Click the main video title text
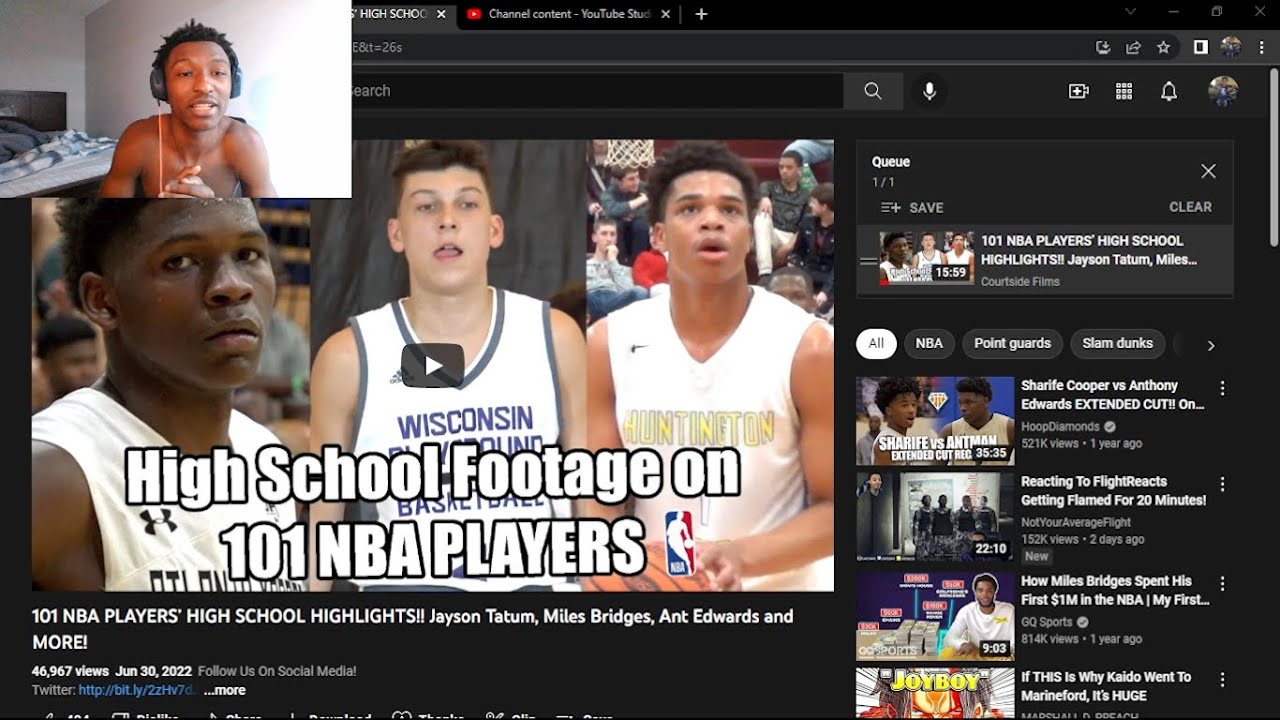The image size is (1280, 720). [x=412, y=628]
